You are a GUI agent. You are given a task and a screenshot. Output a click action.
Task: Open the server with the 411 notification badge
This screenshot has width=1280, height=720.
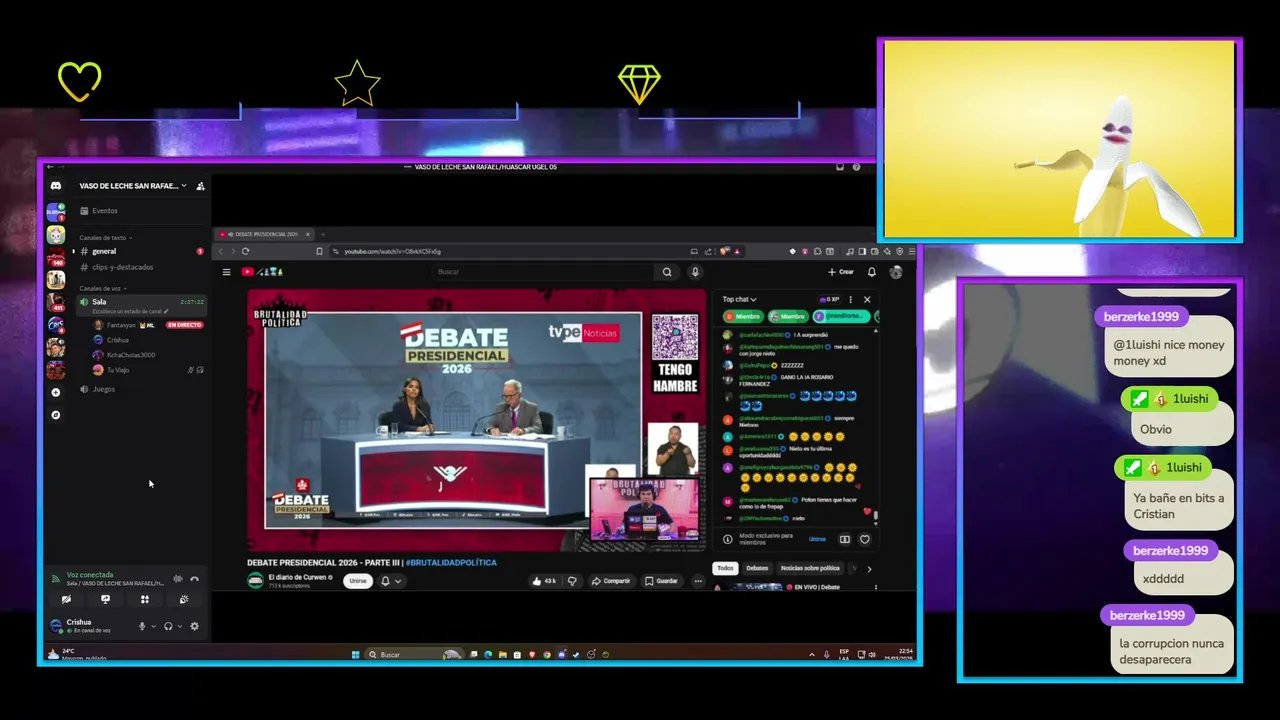tap(56, 302)
